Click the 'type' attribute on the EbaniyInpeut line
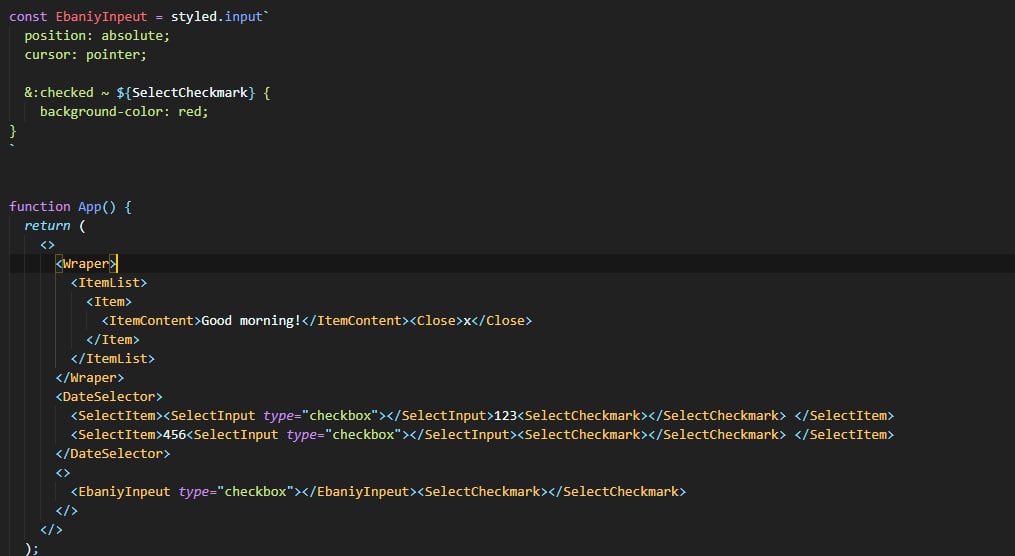 click(194, 491)
